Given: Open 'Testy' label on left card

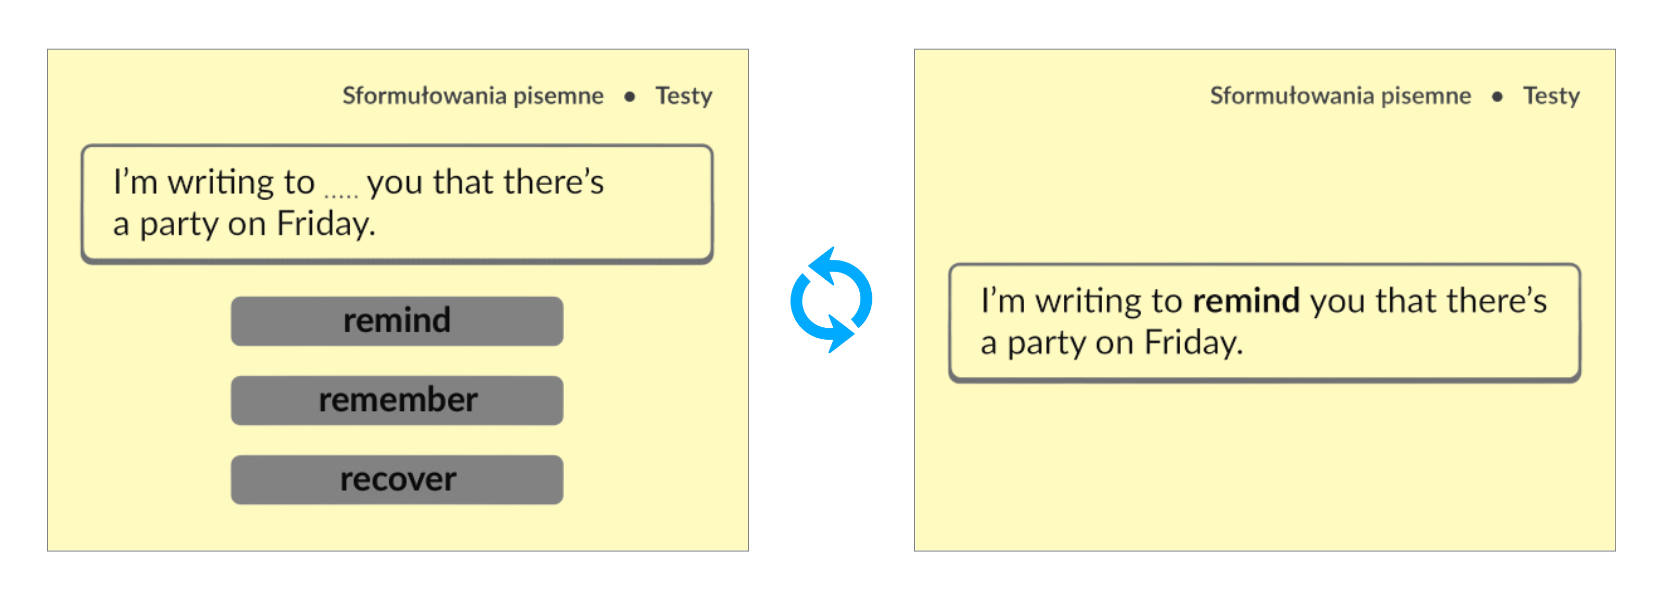Looking at the screenshot, I should click(684, 96).
